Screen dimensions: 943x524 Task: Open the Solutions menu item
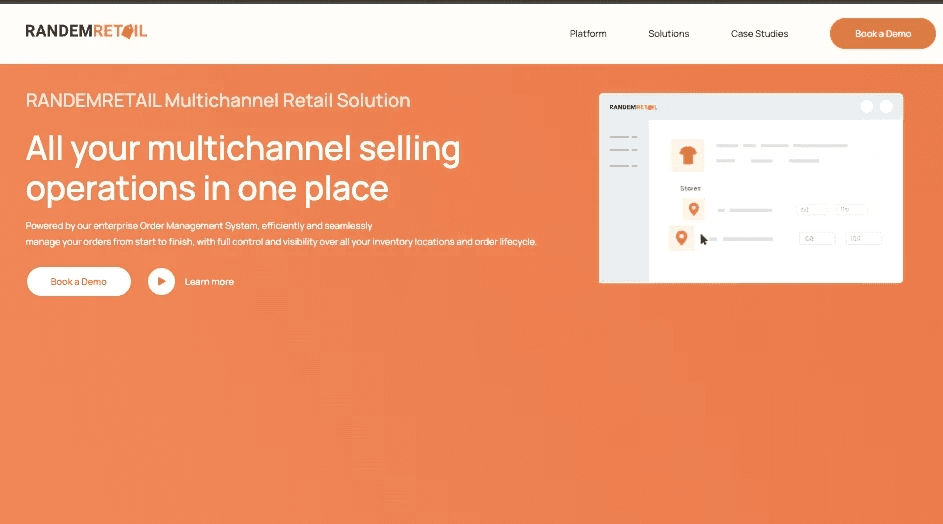click(x=668, y=34)
